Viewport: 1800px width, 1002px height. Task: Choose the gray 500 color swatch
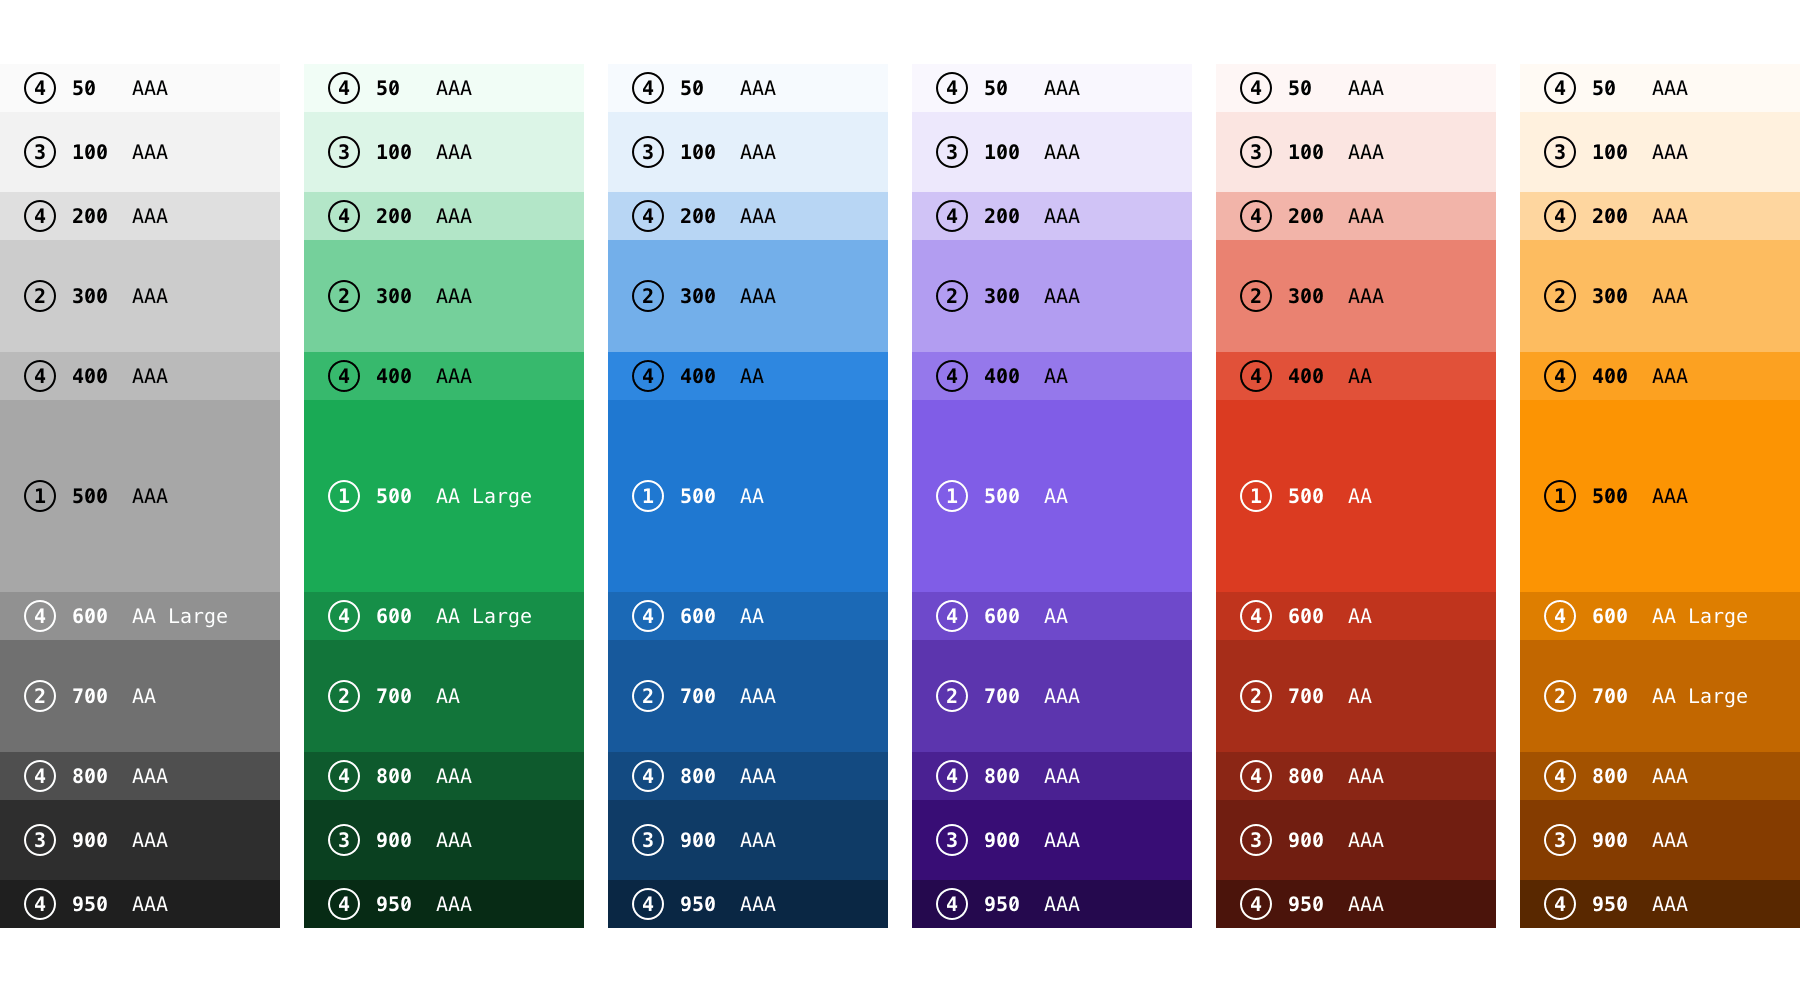(x=140, y=496)
